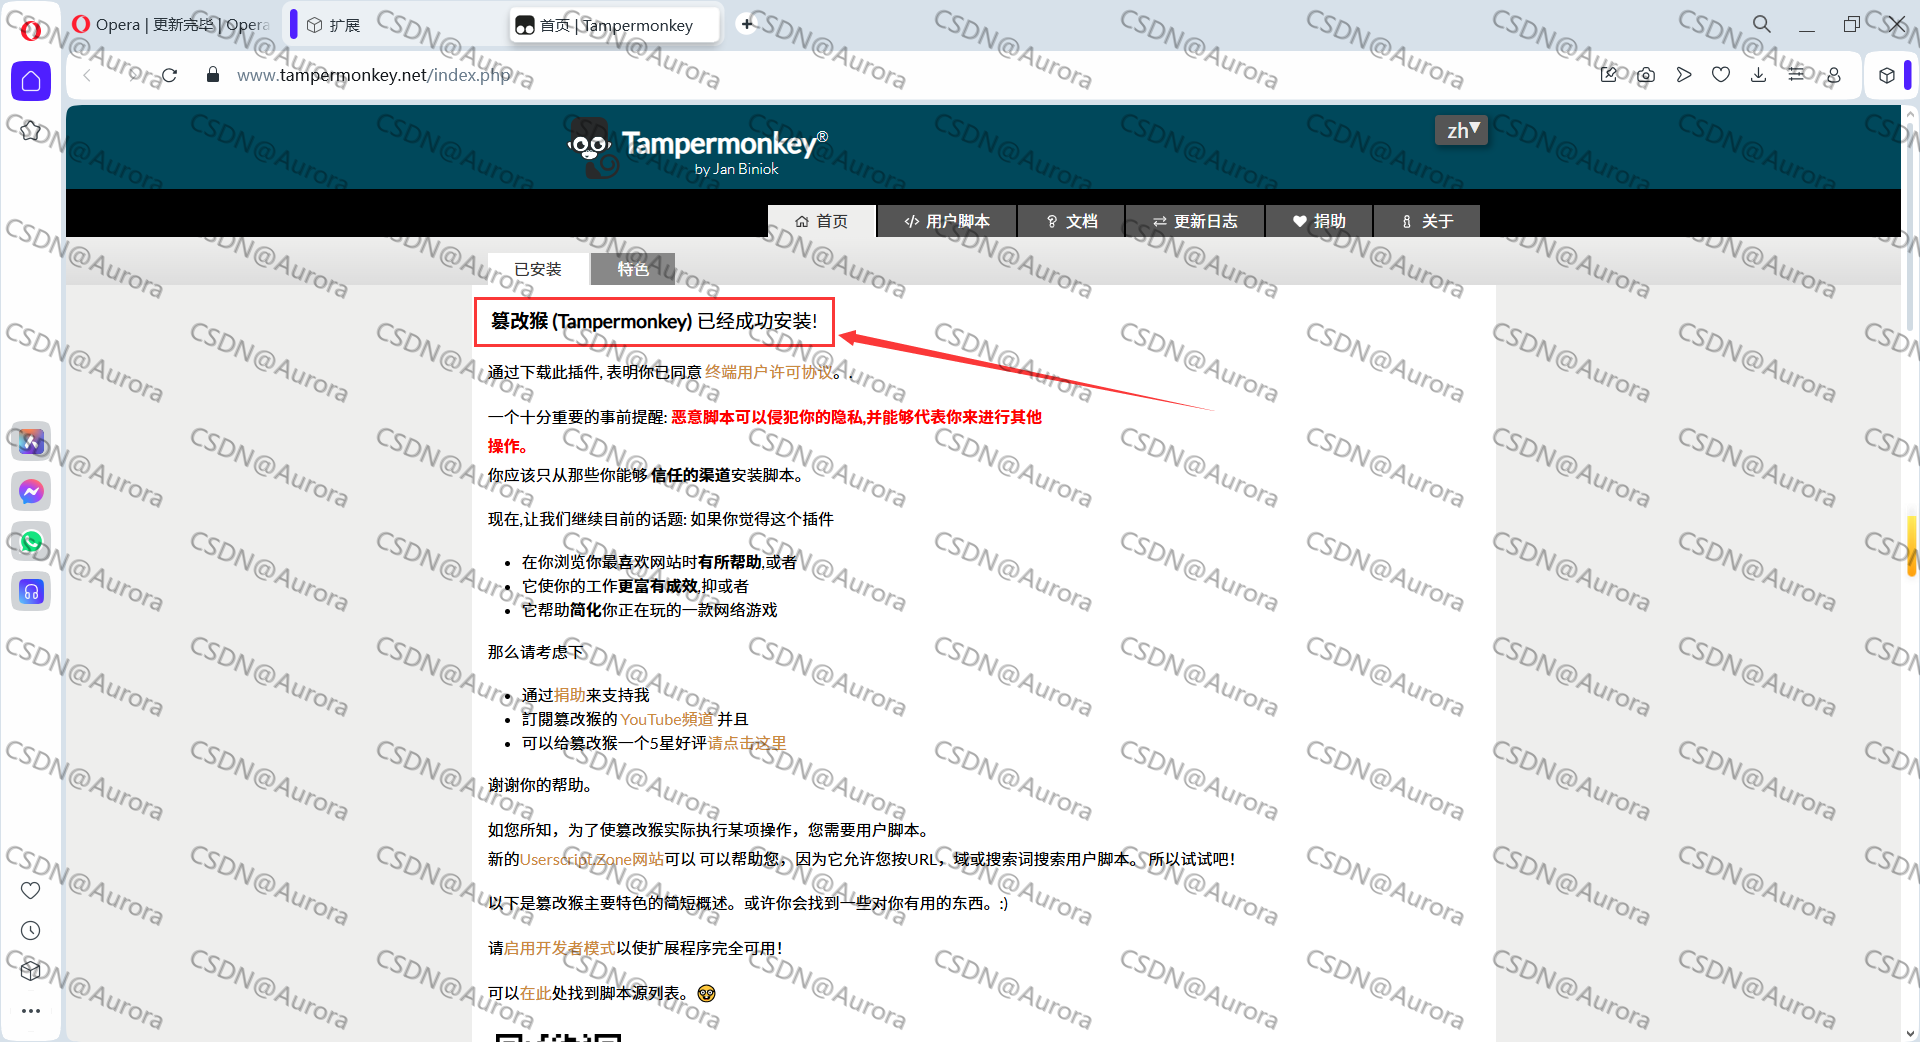Click the 篡改猴 已经成功安装 heading

coord(654,321)
